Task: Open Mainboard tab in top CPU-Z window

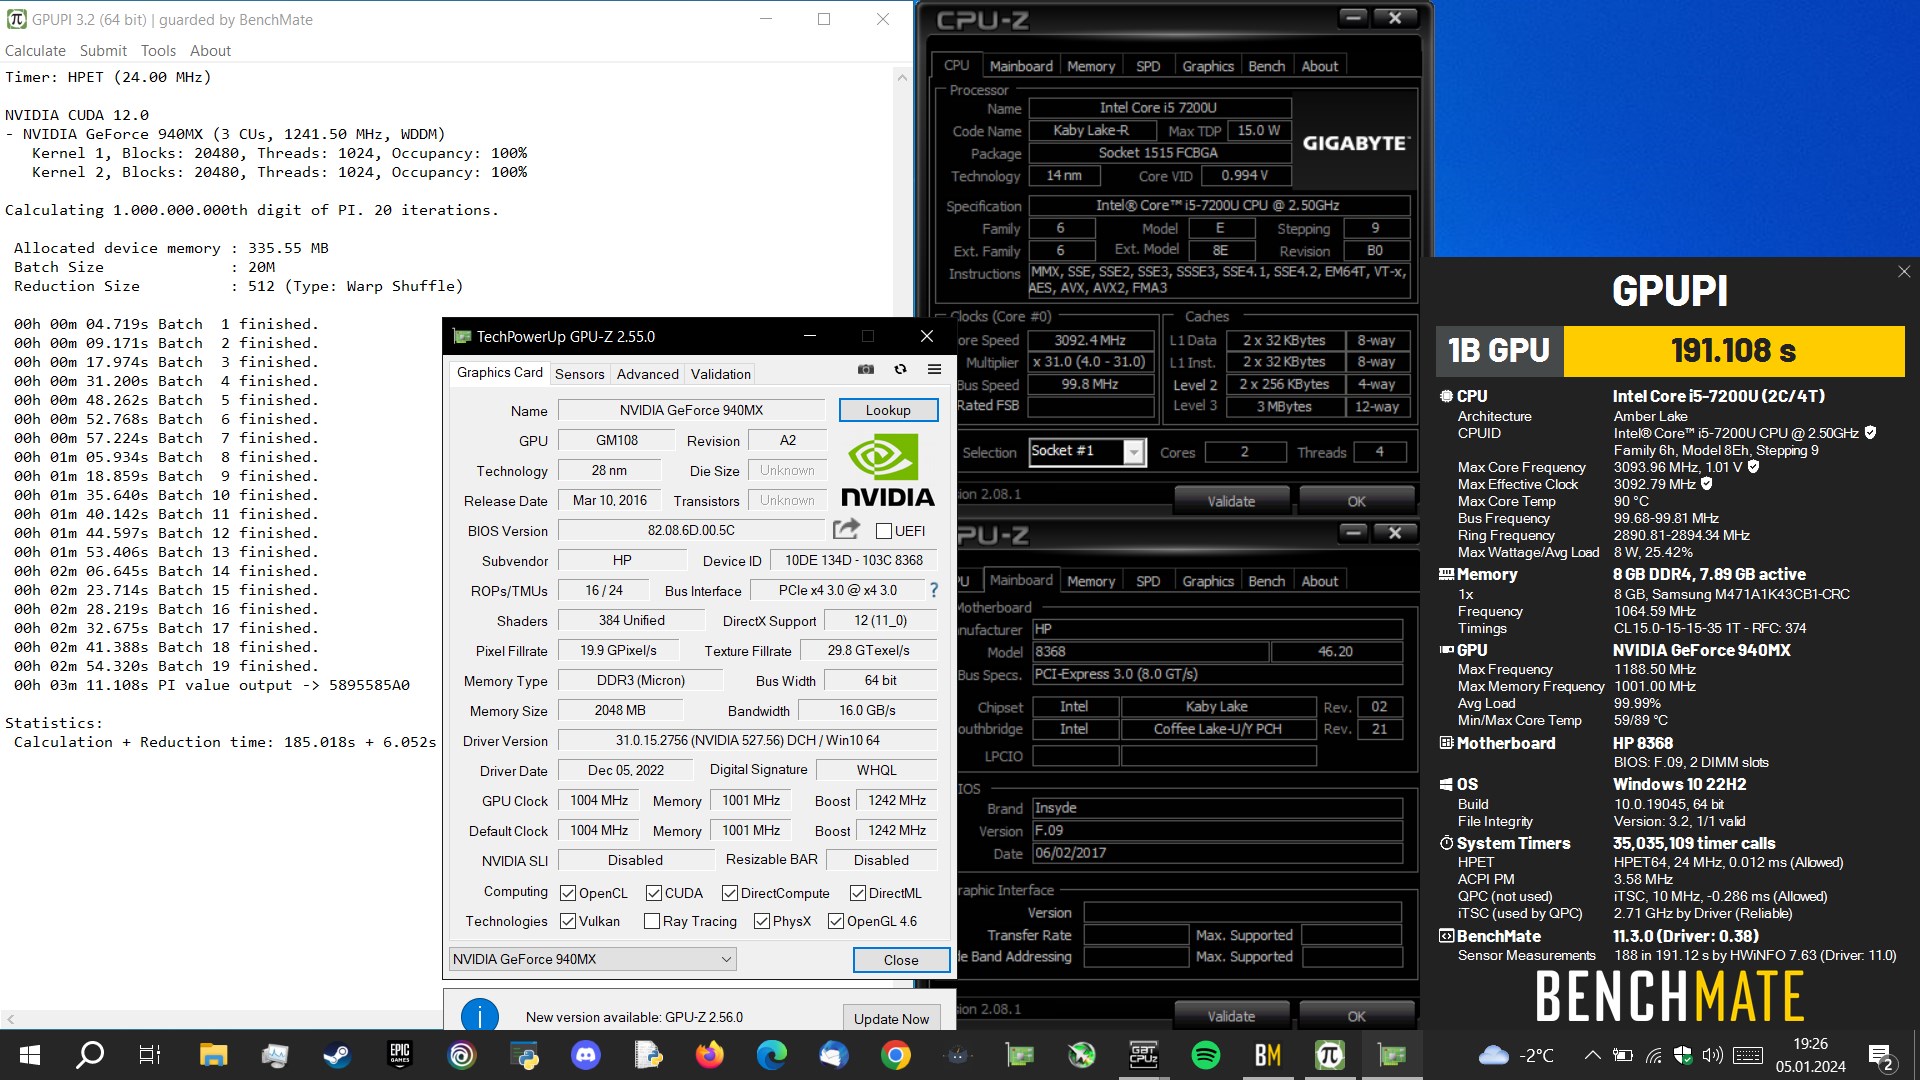Action: (x=1021, y=66)
